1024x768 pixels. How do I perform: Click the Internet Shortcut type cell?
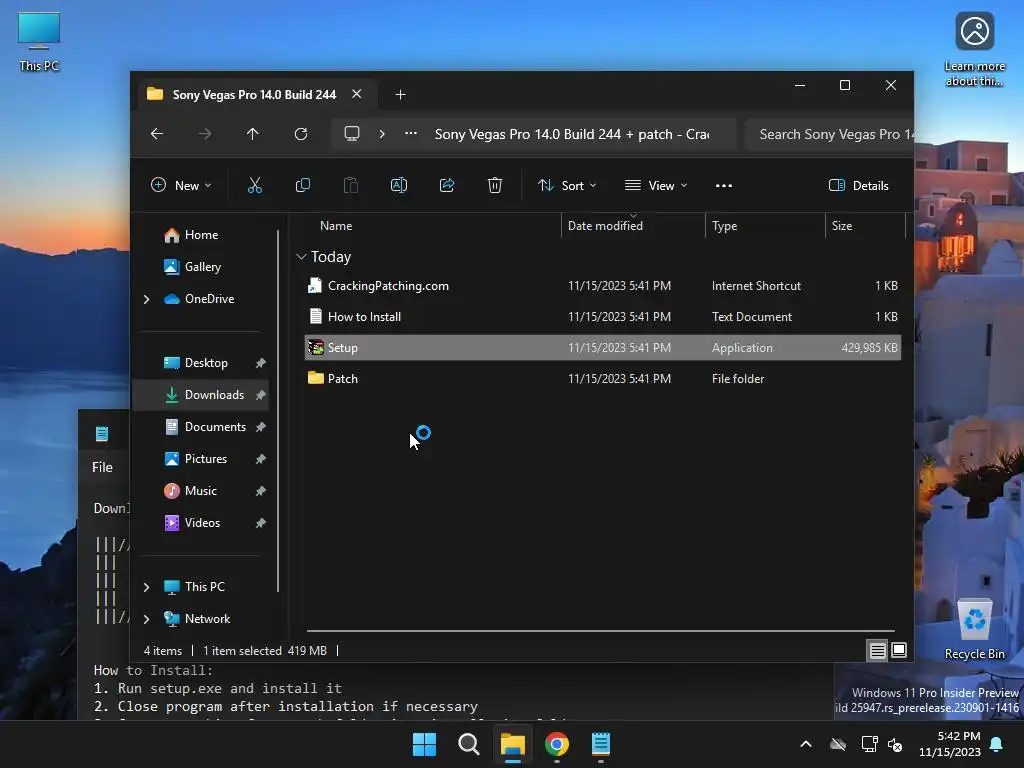(756, 286)
